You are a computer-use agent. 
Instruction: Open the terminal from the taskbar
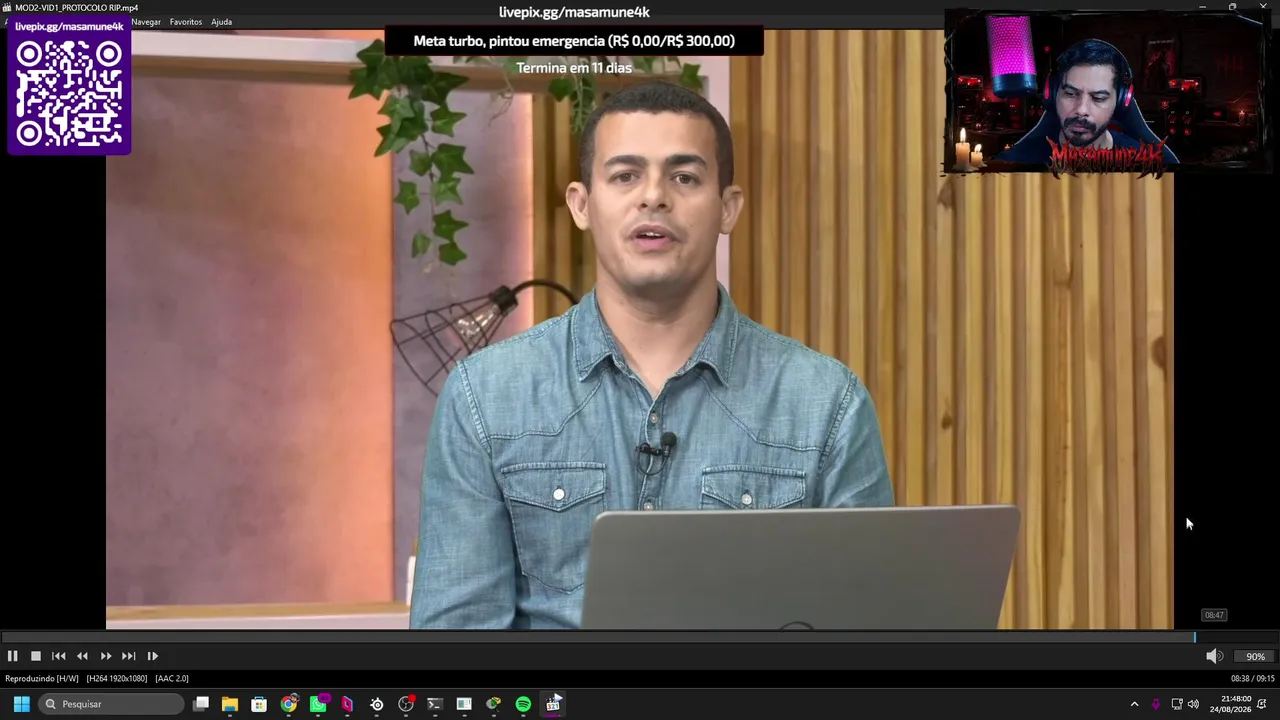[x=435, y=704]
